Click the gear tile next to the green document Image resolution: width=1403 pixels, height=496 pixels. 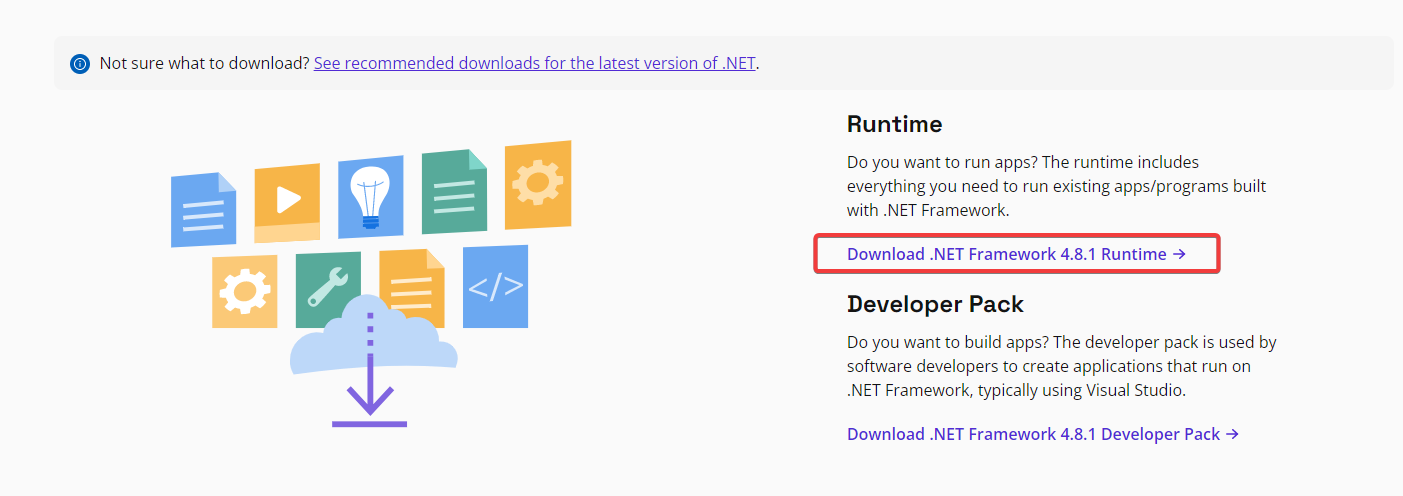click(537, 184)
